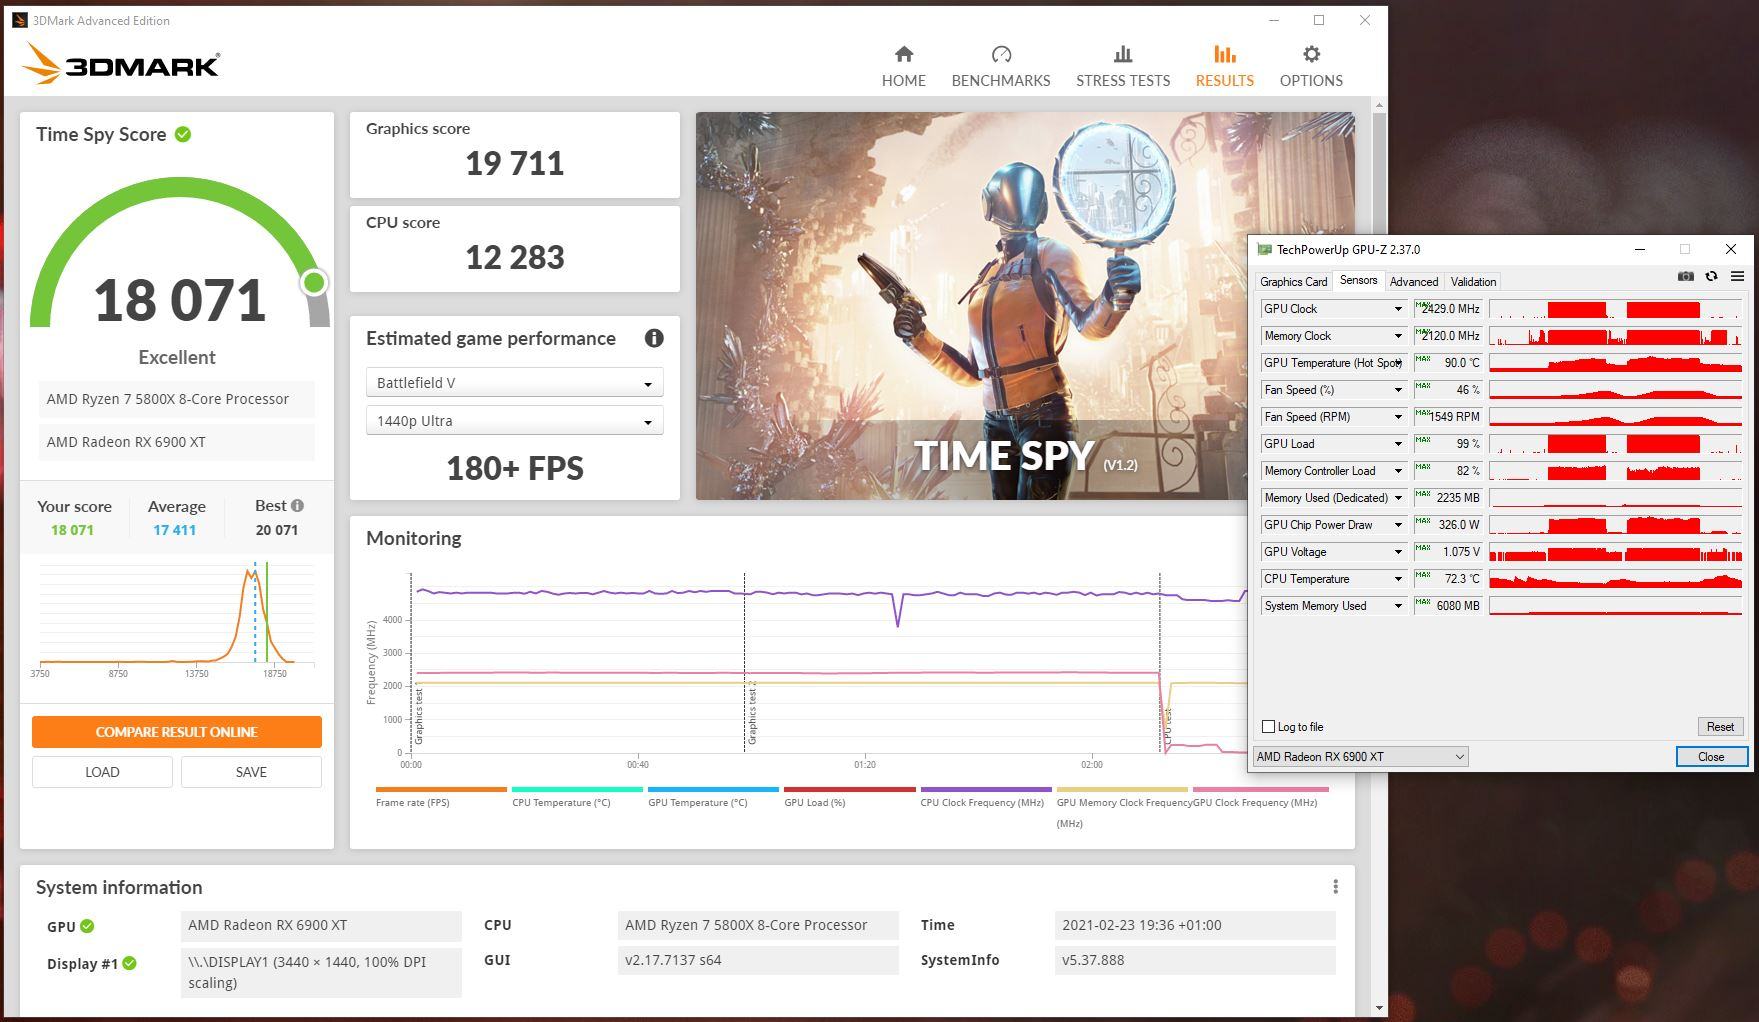Open the 1440p Ultra preset dropdown

(x=514, y=421)
